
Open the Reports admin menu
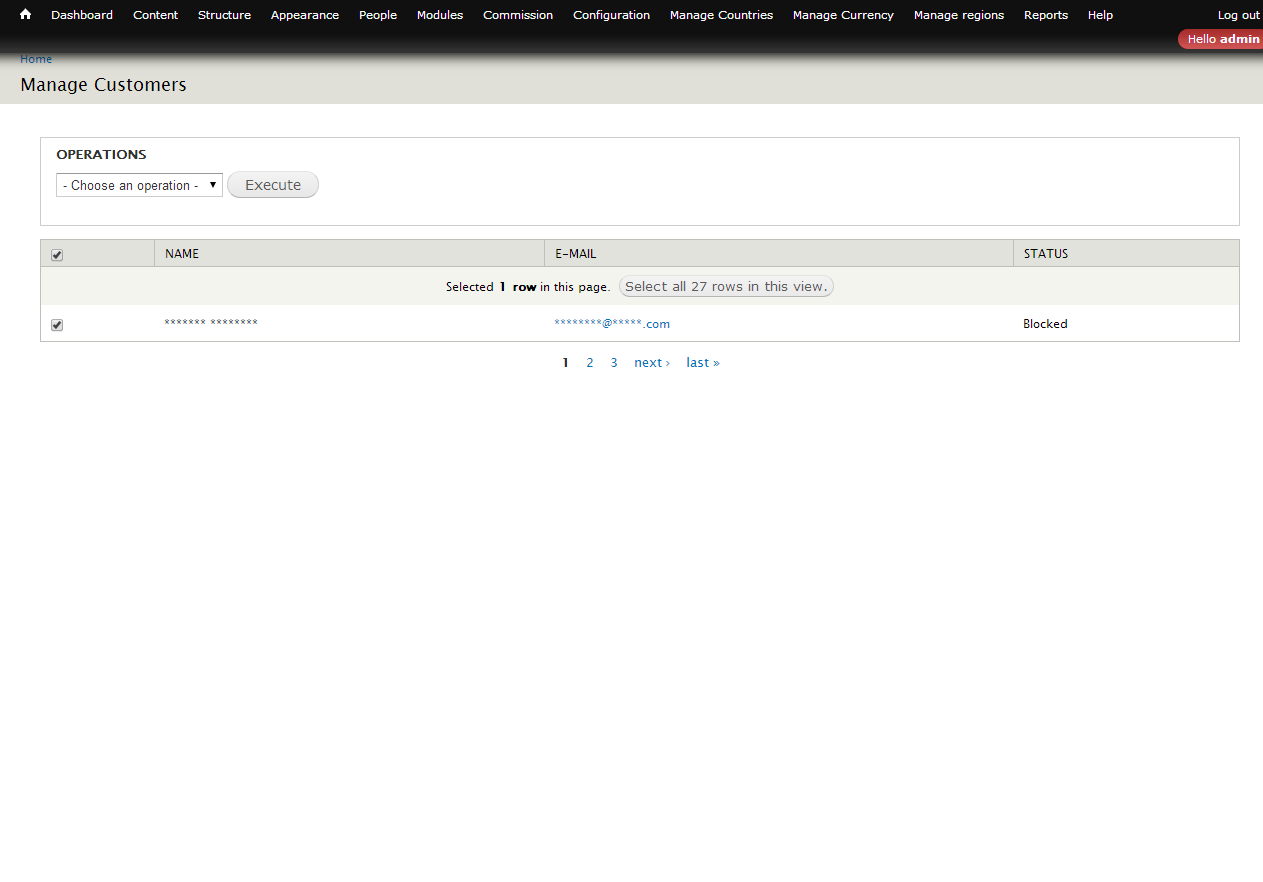click(1045, 15)
